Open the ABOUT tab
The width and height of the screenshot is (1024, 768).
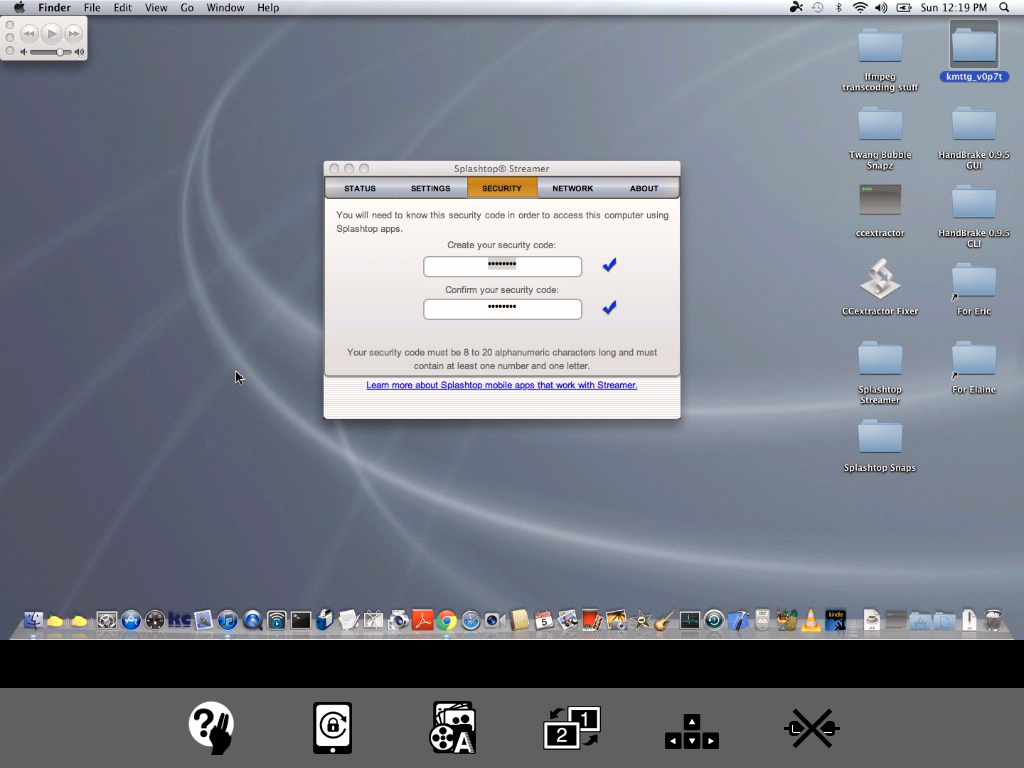(x=644, y=188)
